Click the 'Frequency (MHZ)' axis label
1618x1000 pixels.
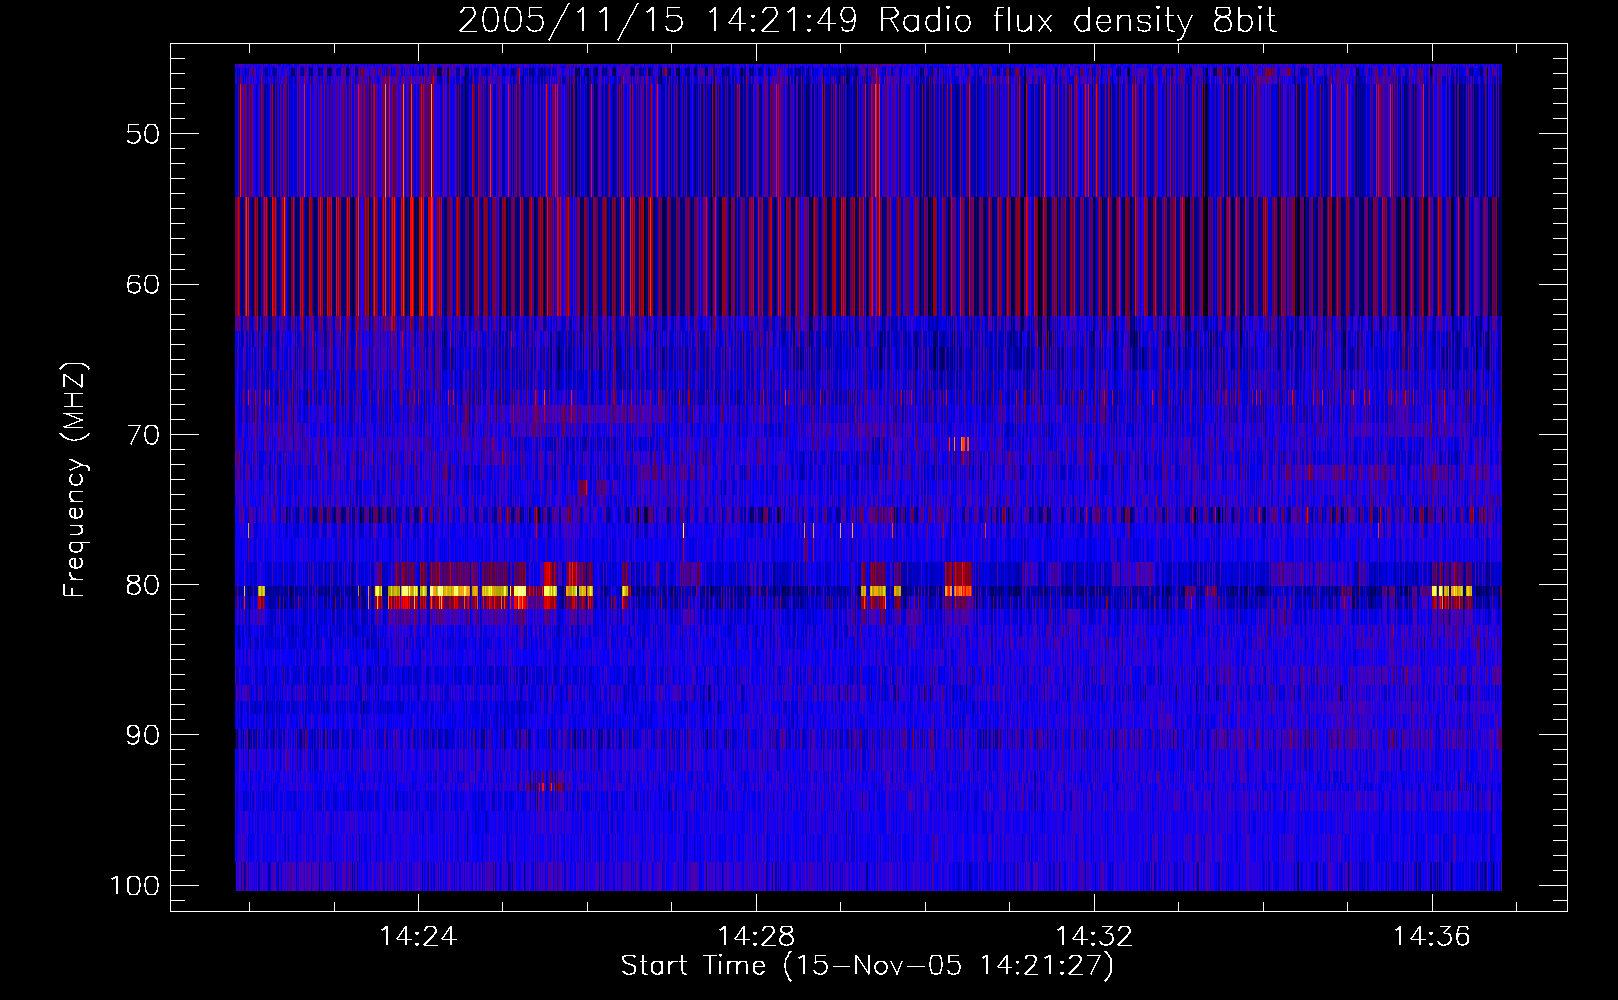[x=75, y=480]
